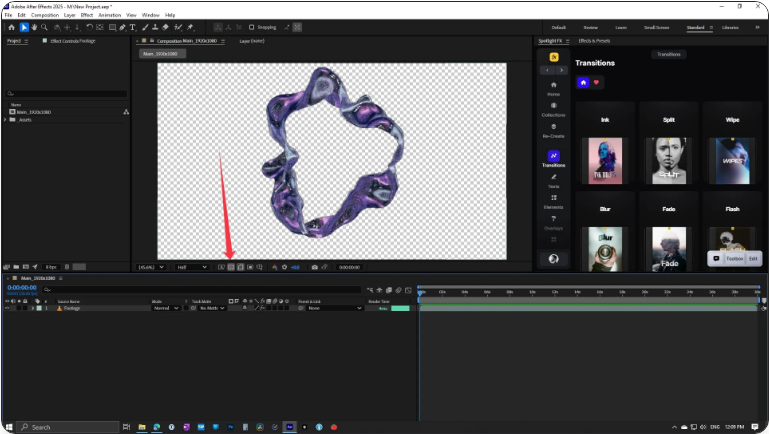
Task: Take snapshot with camera icon in viewer
Action: pos(314,267)
